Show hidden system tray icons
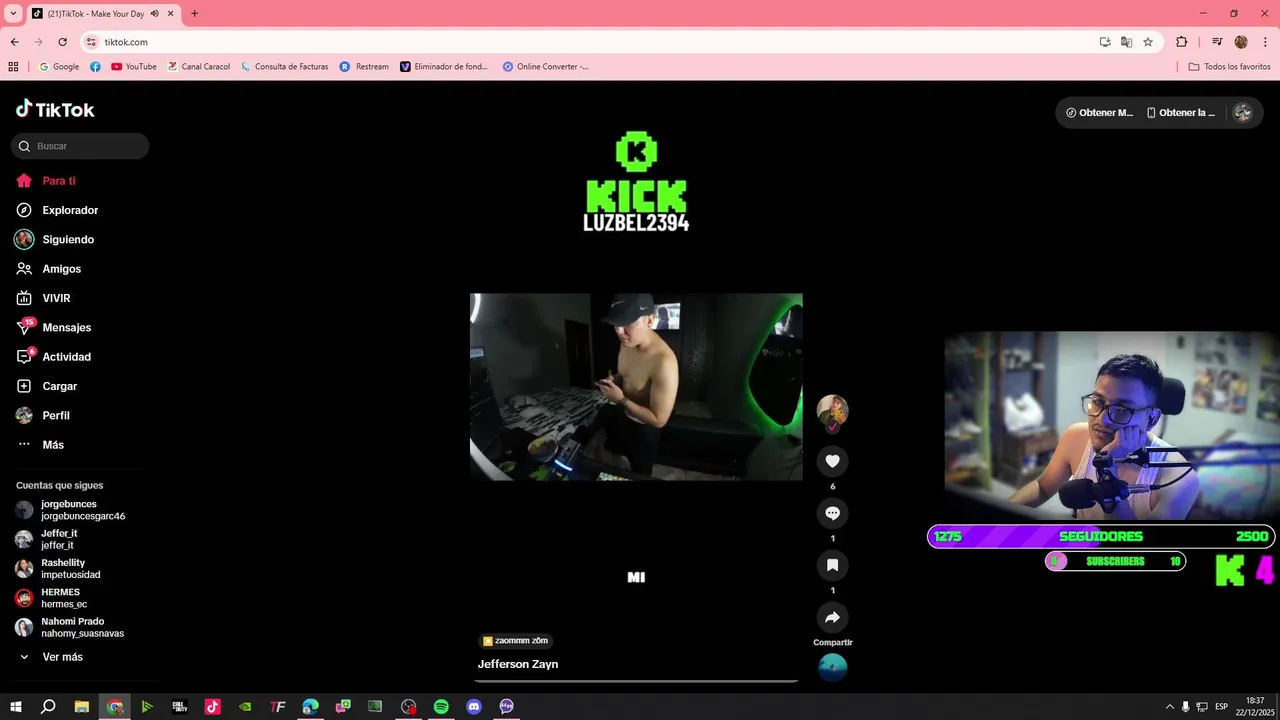This screenshot has width=1280, height=720. [x=1169, y=706]
